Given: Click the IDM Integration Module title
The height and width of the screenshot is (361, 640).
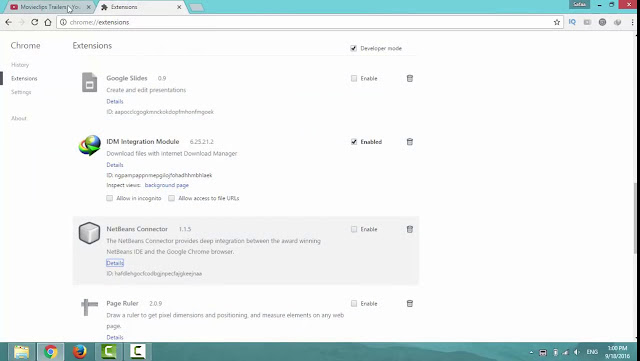Looking at the screenshot, I should [143, 142].
